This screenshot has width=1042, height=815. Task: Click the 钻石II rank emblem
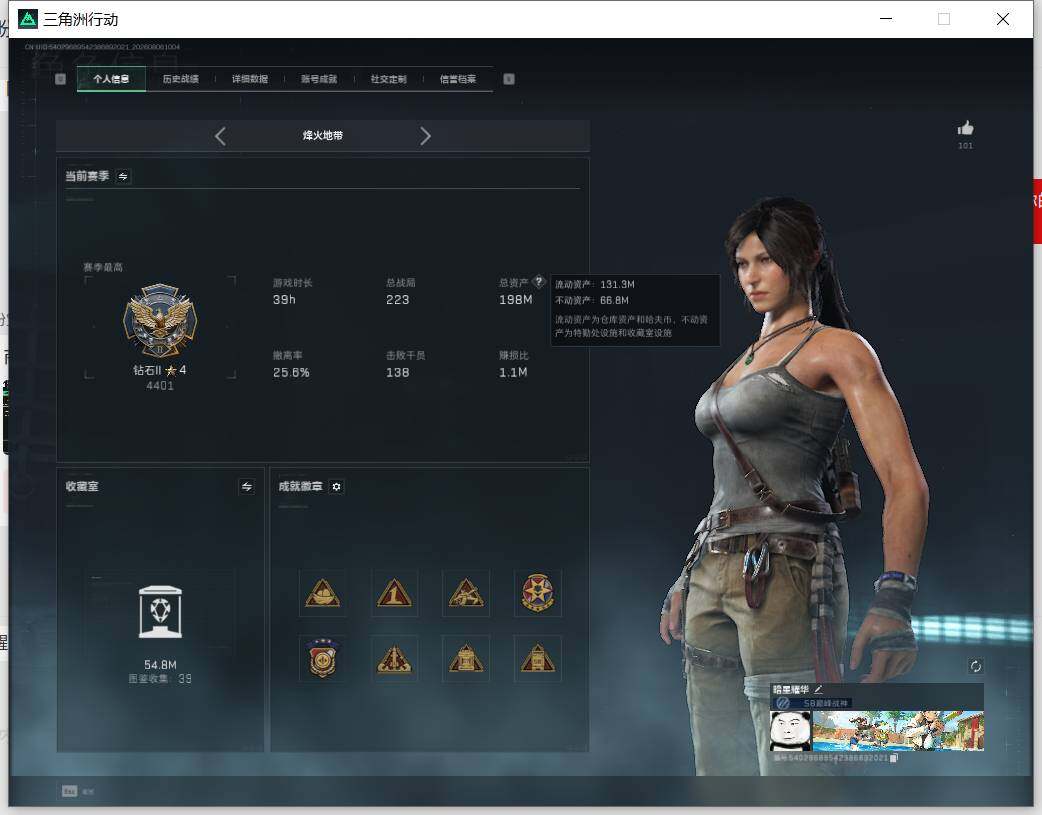point(160,321)
